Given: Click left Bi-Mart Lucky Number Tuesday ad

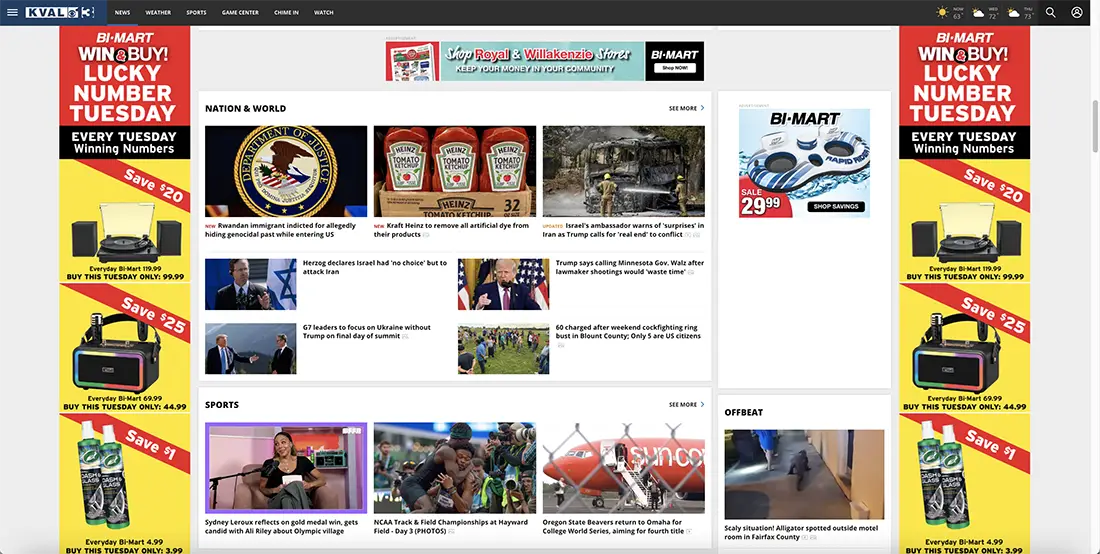Looking at the screenshot, I should (124, 92).
